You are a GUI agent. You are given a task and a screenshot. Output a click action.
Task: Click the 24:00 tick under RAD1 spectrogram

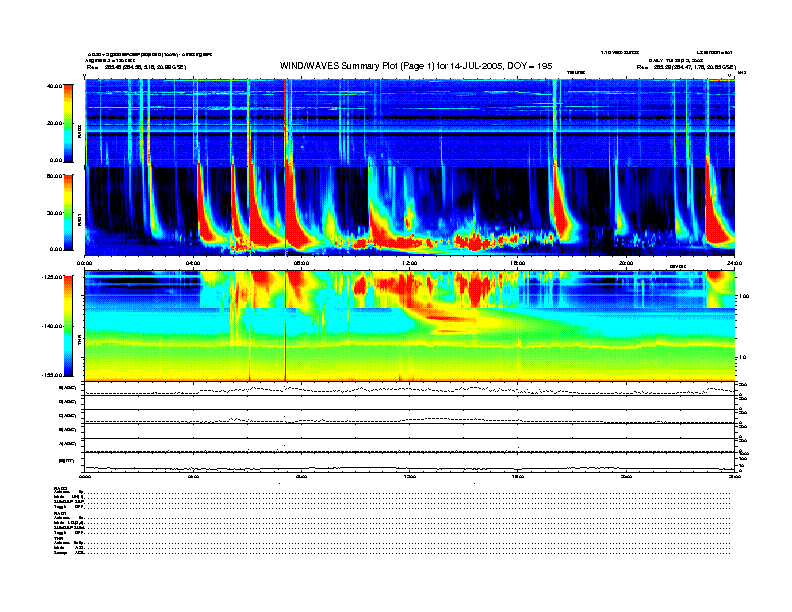click(734, 263)
